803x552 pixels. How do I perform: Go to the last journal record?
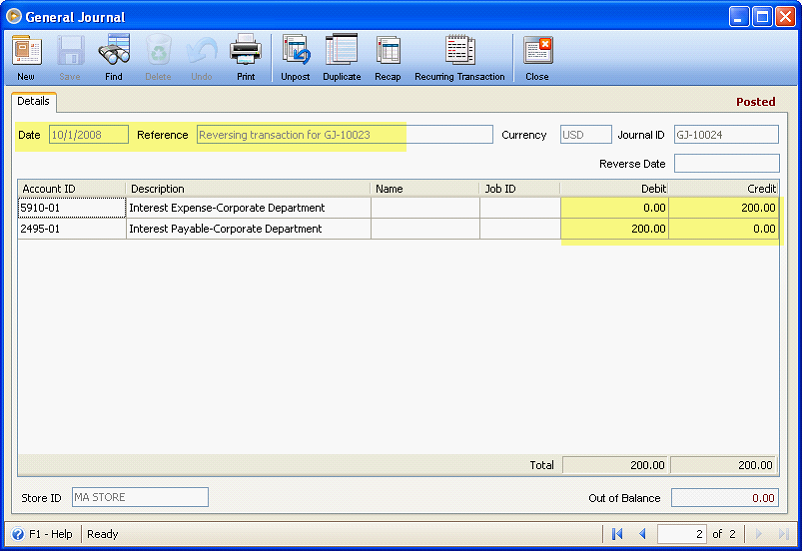784,534
